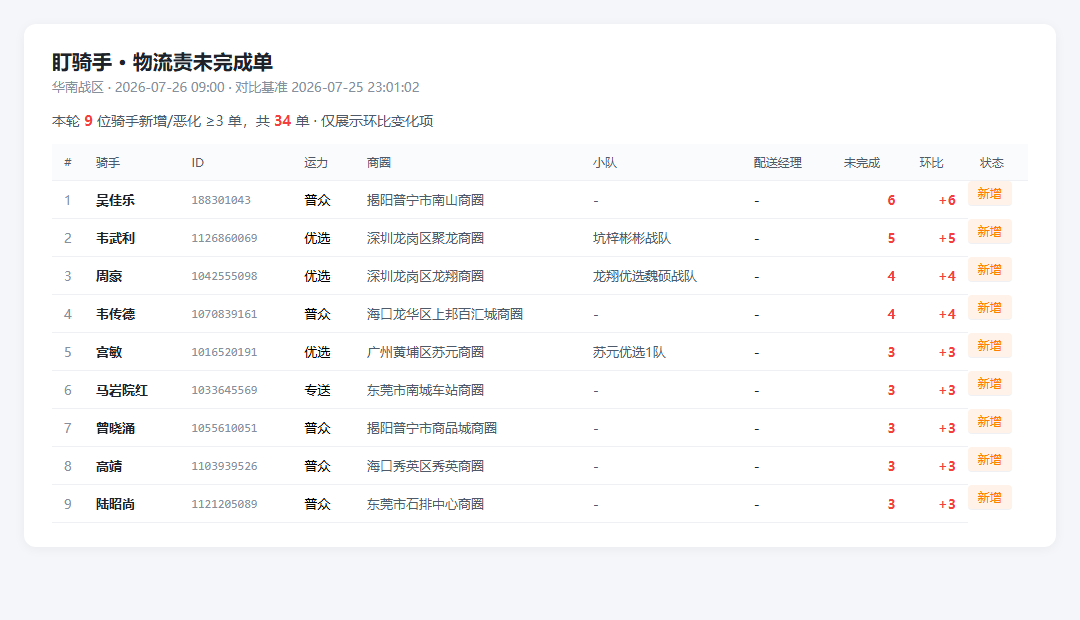Click rider ID 1055610051

(x=225, y=428)
